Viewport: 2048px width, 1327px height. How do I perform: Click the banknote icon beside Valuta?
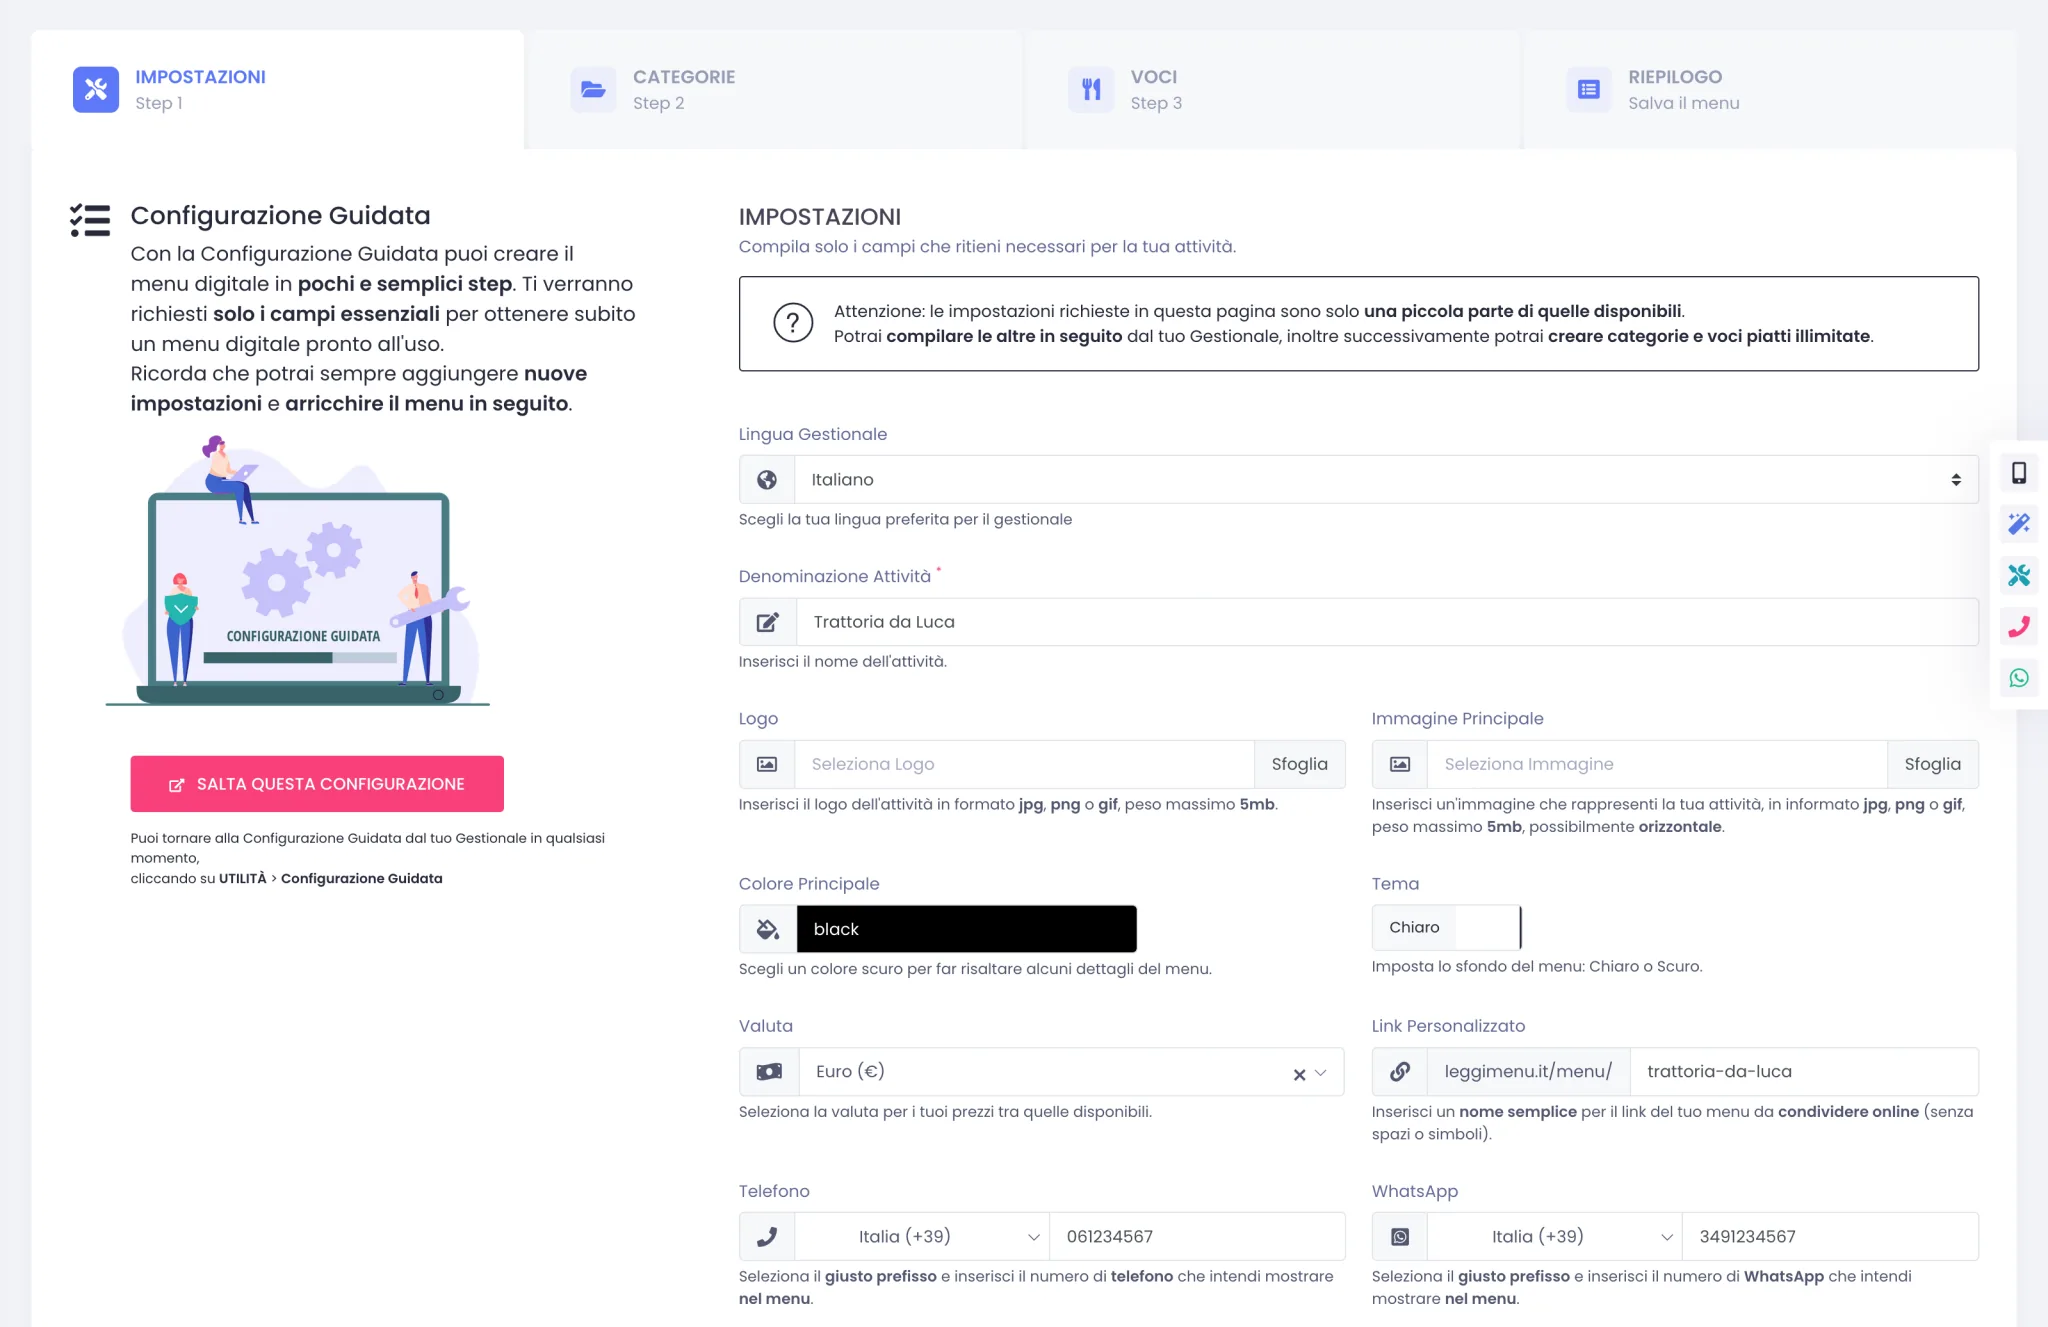pos(769,1072)
